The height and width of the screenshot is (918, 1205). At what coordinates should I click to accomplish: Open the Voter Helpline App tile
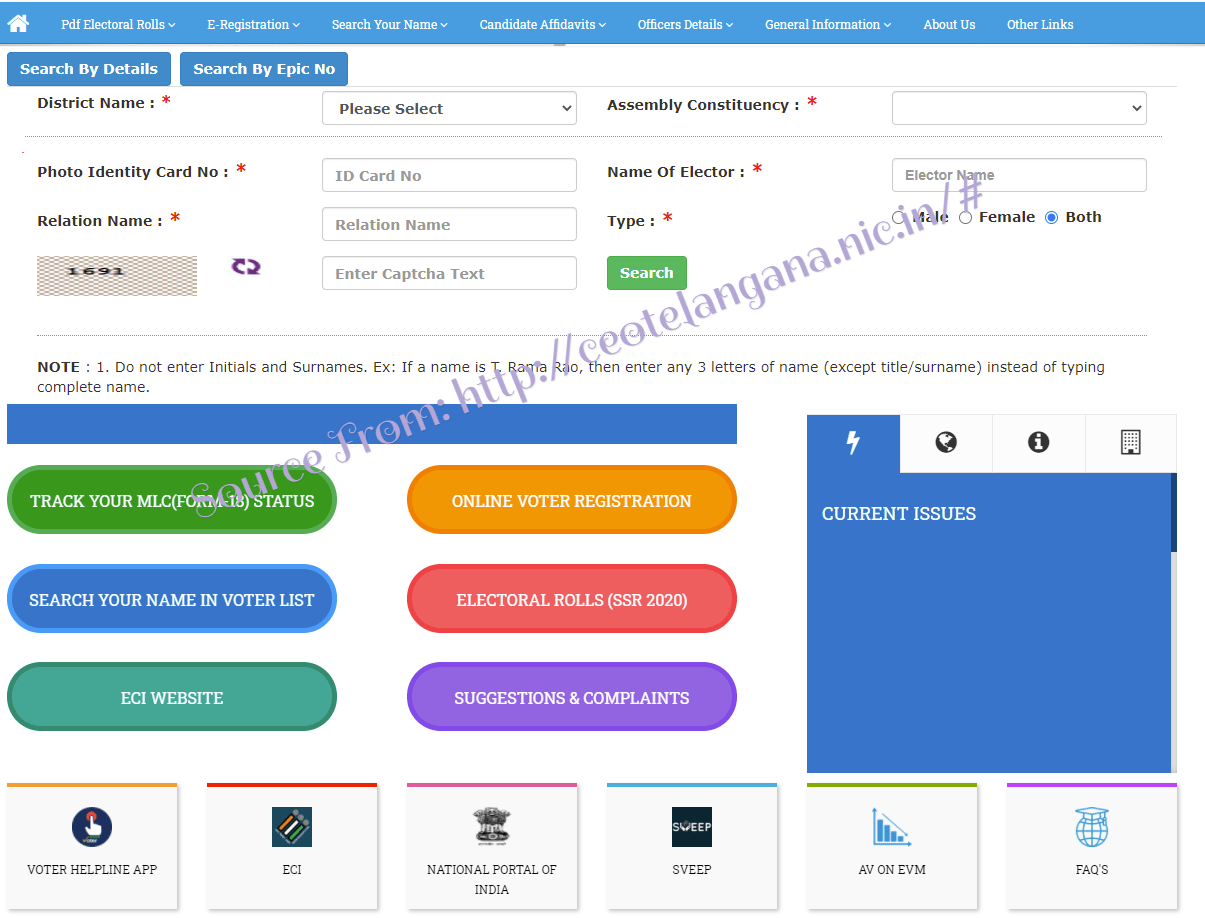92,827
